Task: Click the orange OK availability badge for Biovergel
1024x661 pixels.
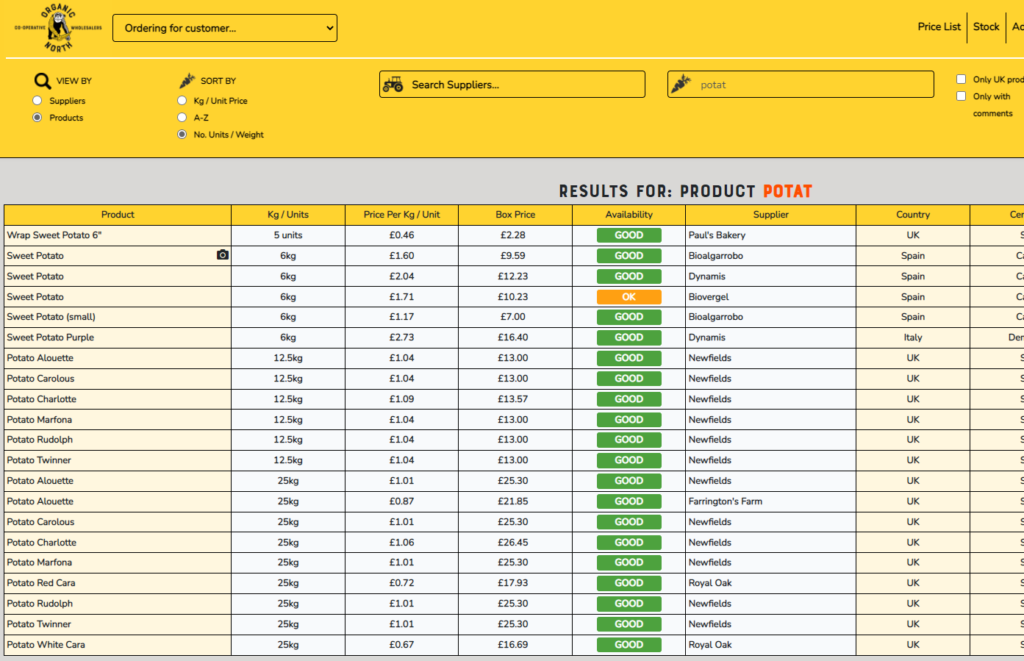Action: point(629,297)
